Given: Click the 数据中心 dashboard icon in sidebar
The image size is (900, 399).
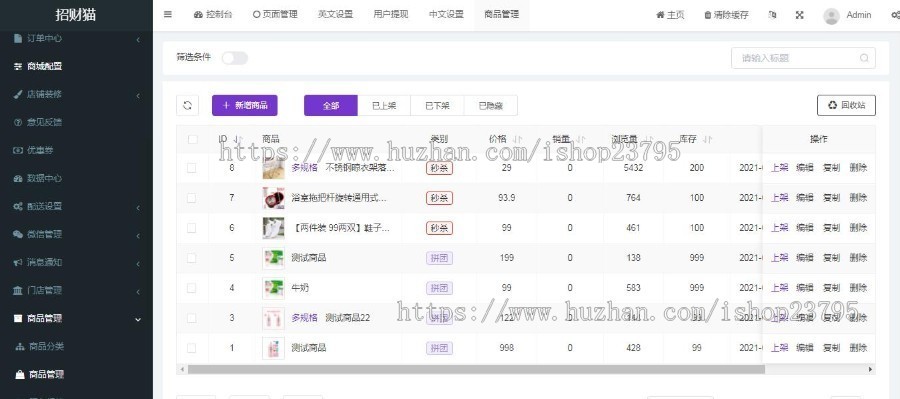Looking at the screenshot, I should (18, 179).
